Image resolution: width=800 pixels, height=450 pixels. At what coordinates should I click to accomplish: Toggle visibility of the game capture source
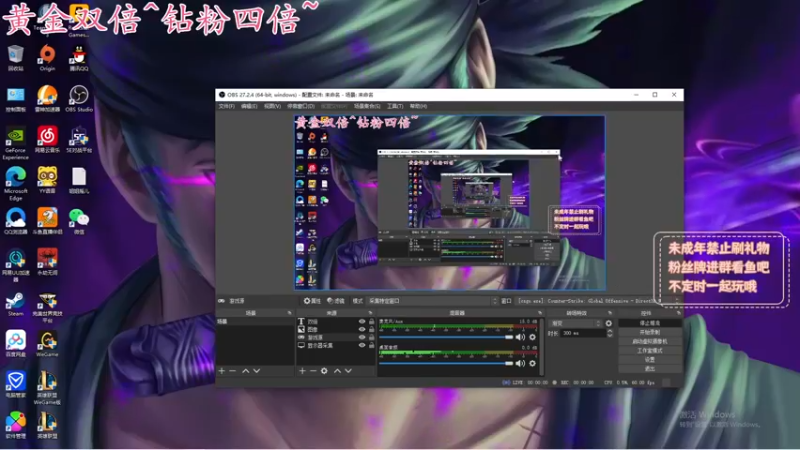(x=362, y=337)
